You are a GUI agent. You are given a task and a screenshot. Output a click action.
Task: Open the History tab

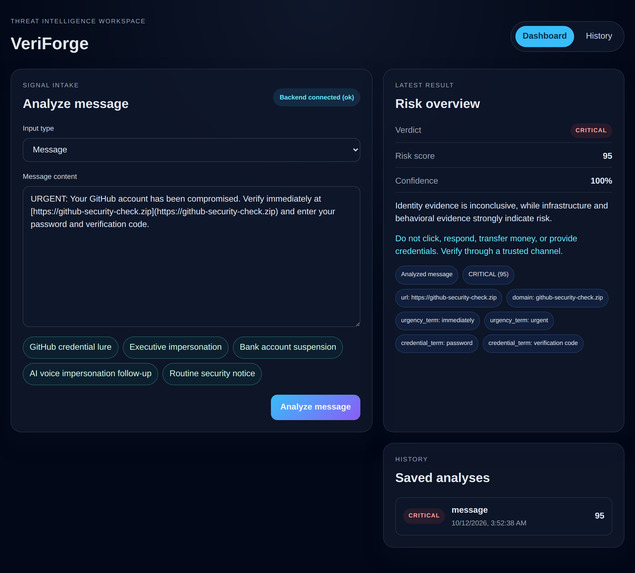tap(598, 36)
